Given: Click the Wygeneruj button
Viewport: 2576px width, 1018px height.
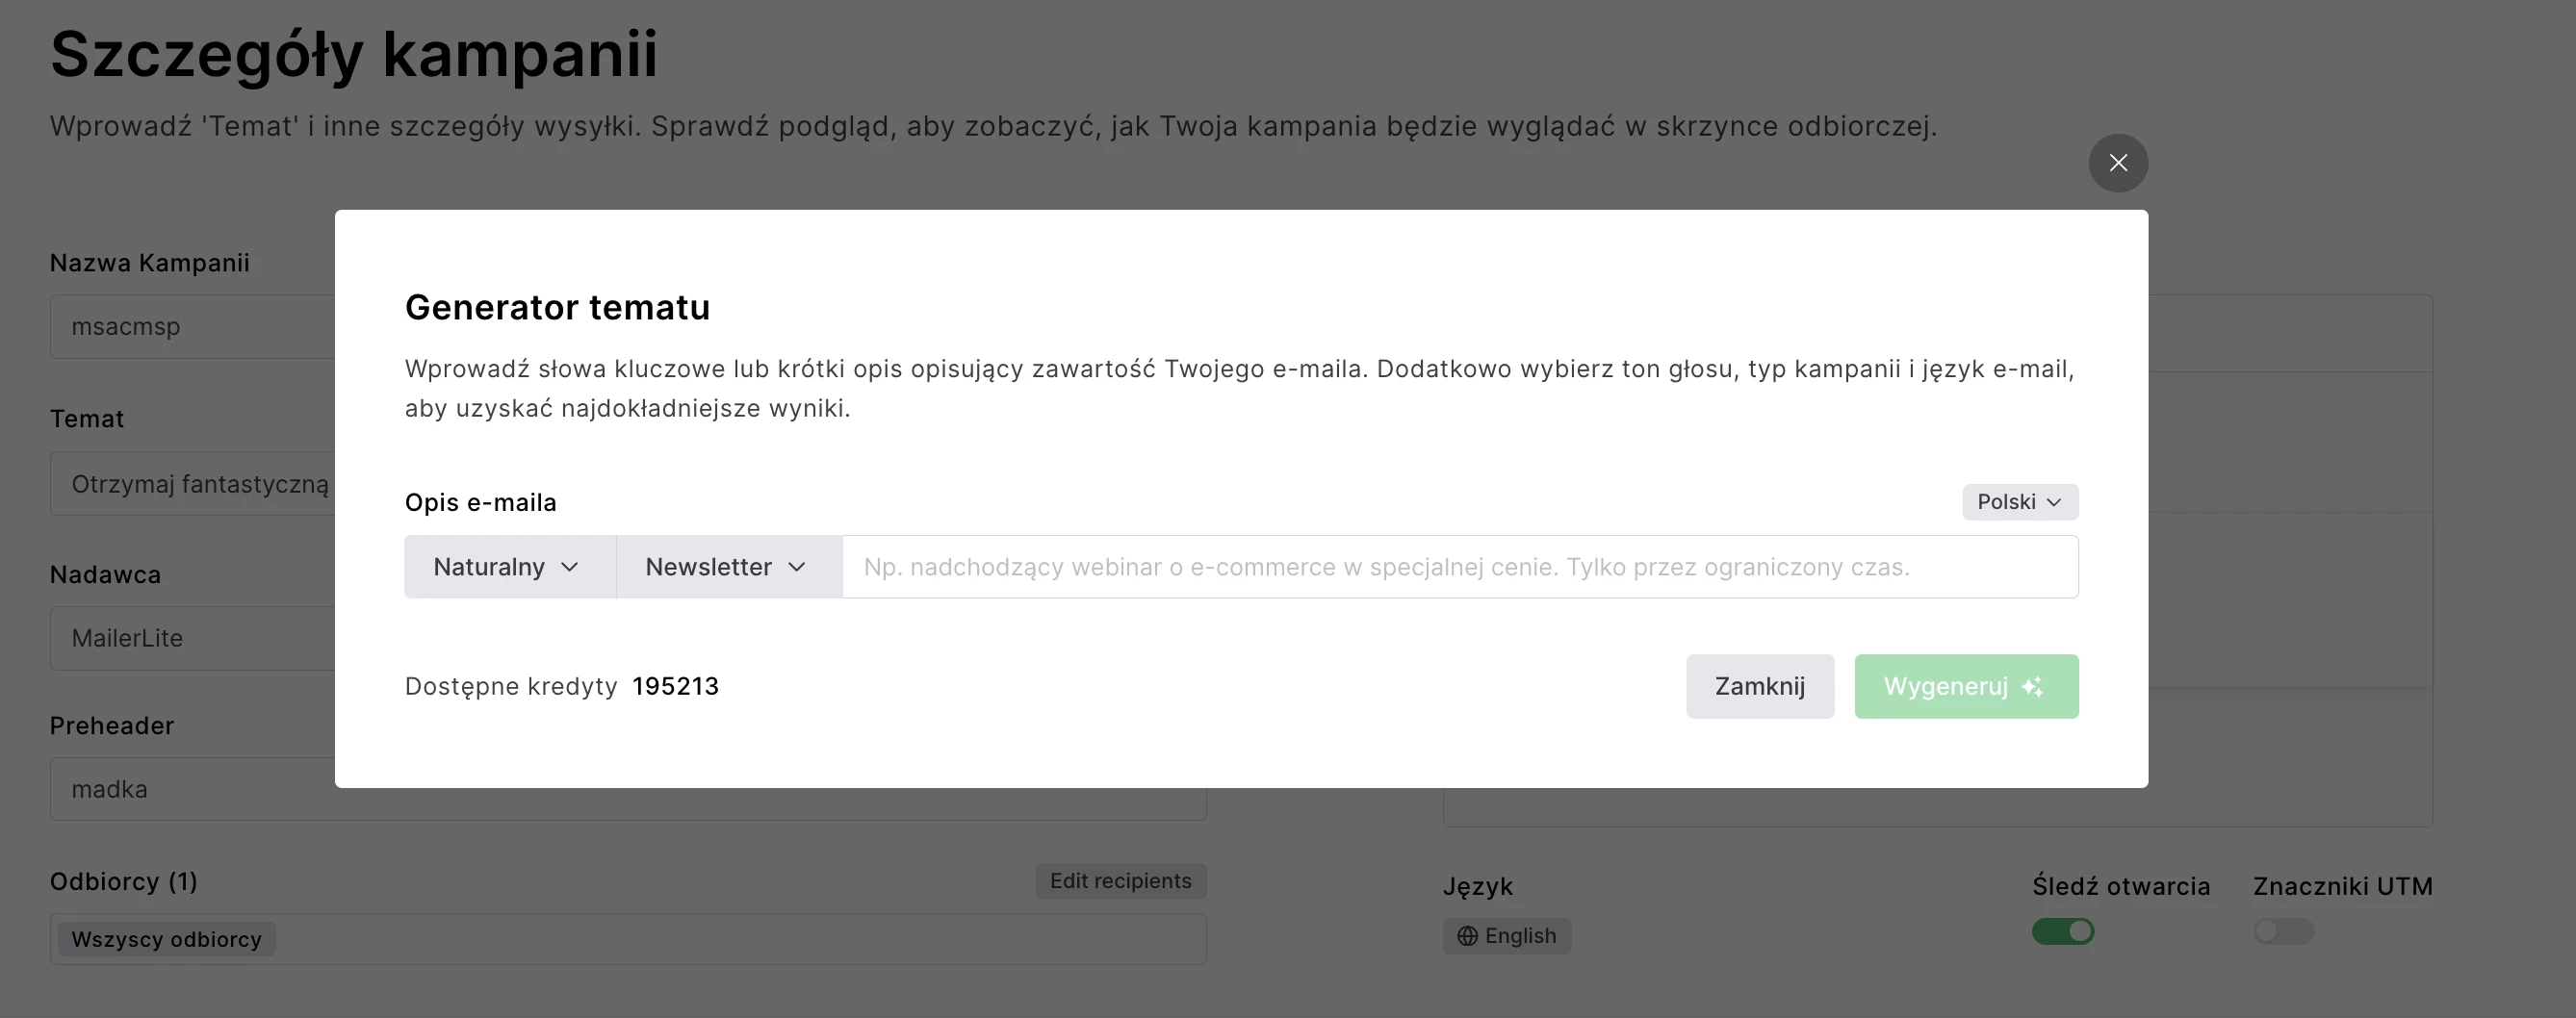Looking at the screenshot, I should point(1965,687).
